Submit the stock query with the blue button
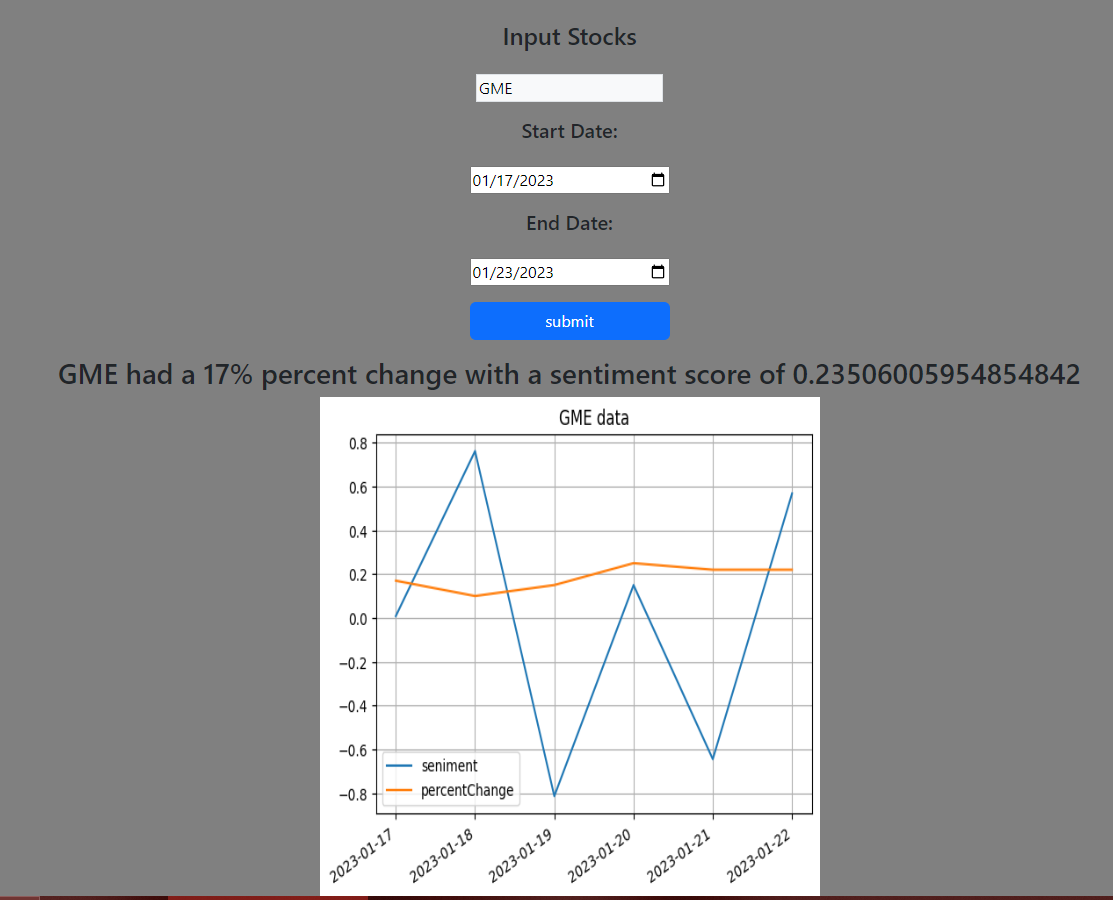This screenshot has width=1113, height=900. pos(569,321)
